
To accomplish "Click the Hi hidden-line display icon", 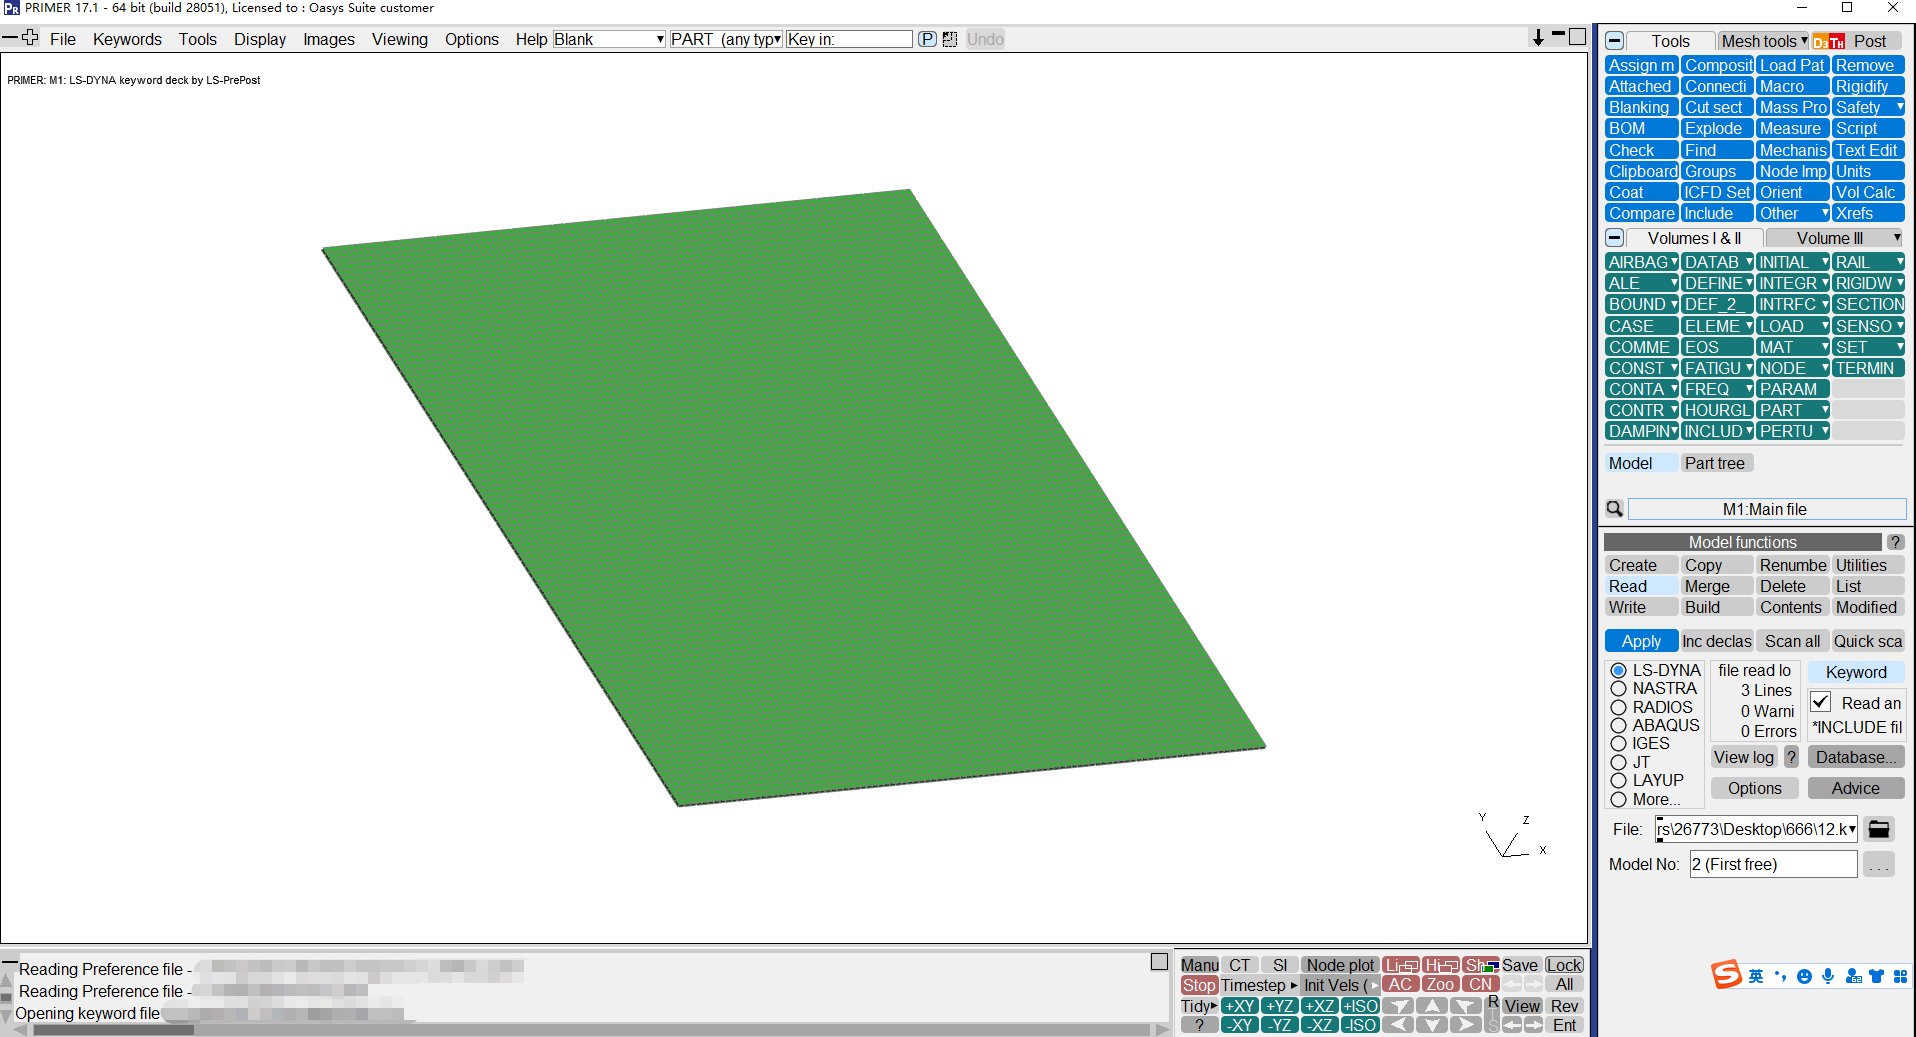I will click(1441, 965).
